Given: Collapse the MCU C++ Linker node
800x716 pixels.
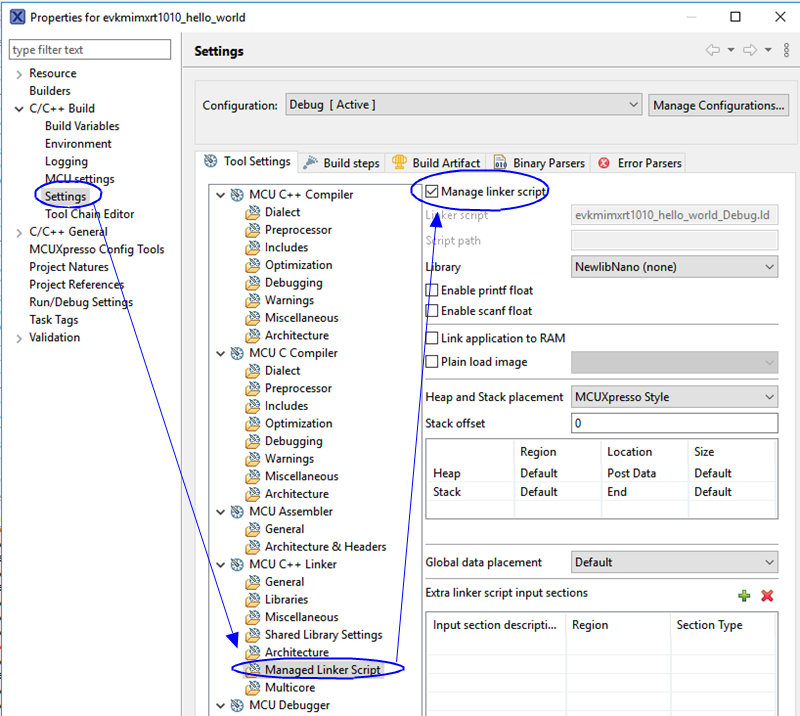Looking at the screenshot, I should (x=220, y=564).
